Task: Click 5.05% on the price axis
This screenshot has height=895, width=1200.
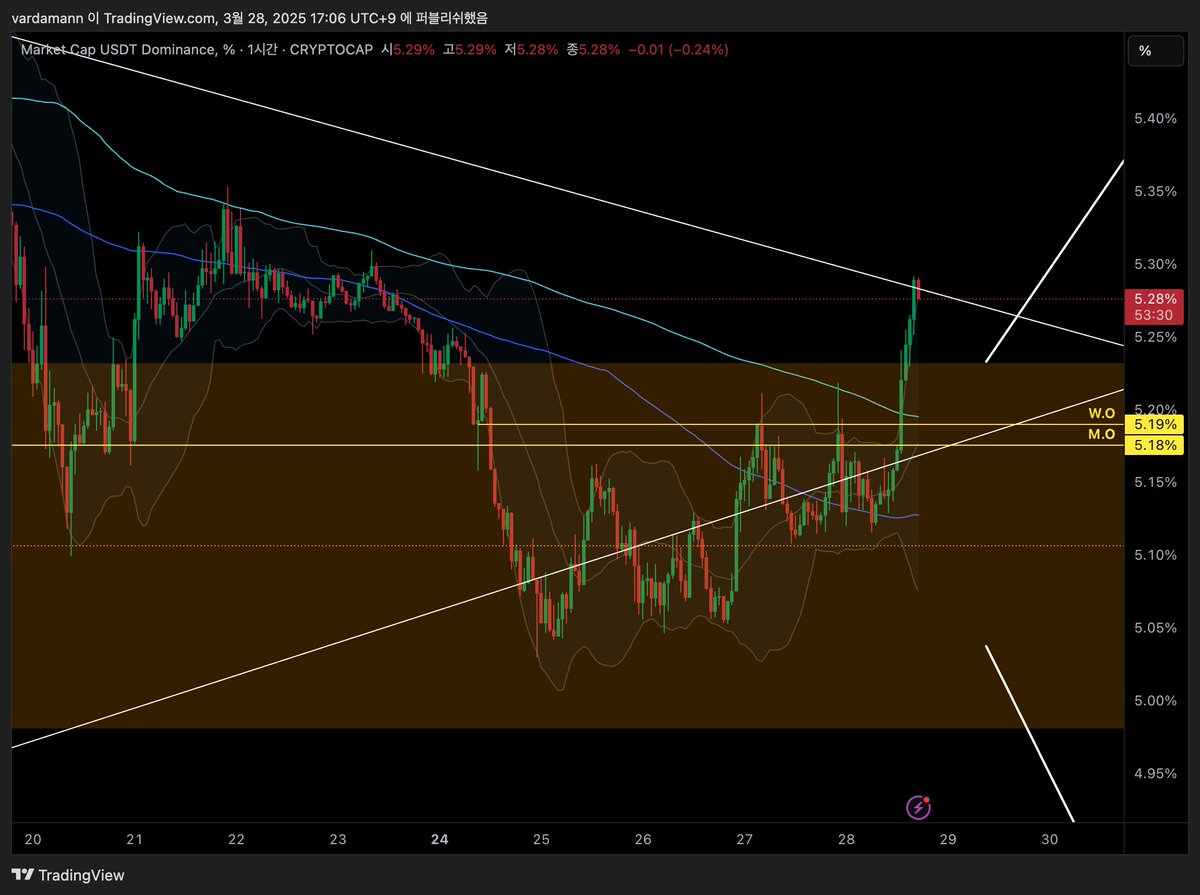Action: coord(1155,628)
